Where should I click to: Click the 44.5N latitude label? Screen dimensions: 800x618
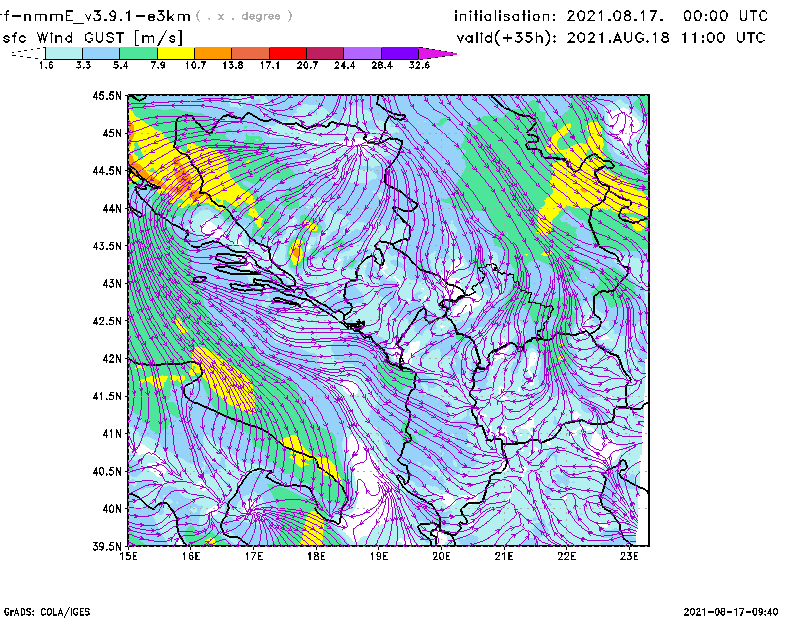pyautogui.click(x=107, y=170)
